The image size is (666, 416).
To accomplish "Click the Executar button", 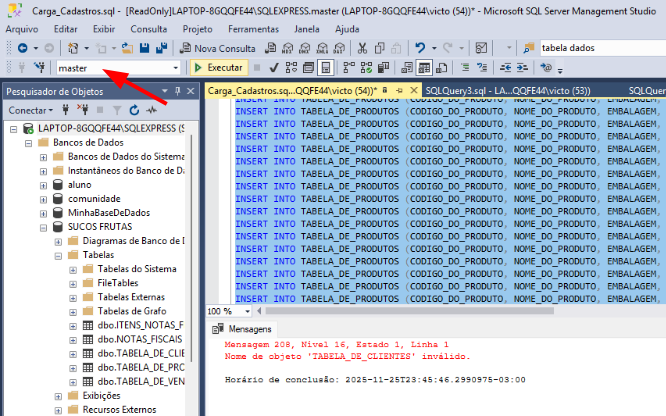I will click(219, 68).
